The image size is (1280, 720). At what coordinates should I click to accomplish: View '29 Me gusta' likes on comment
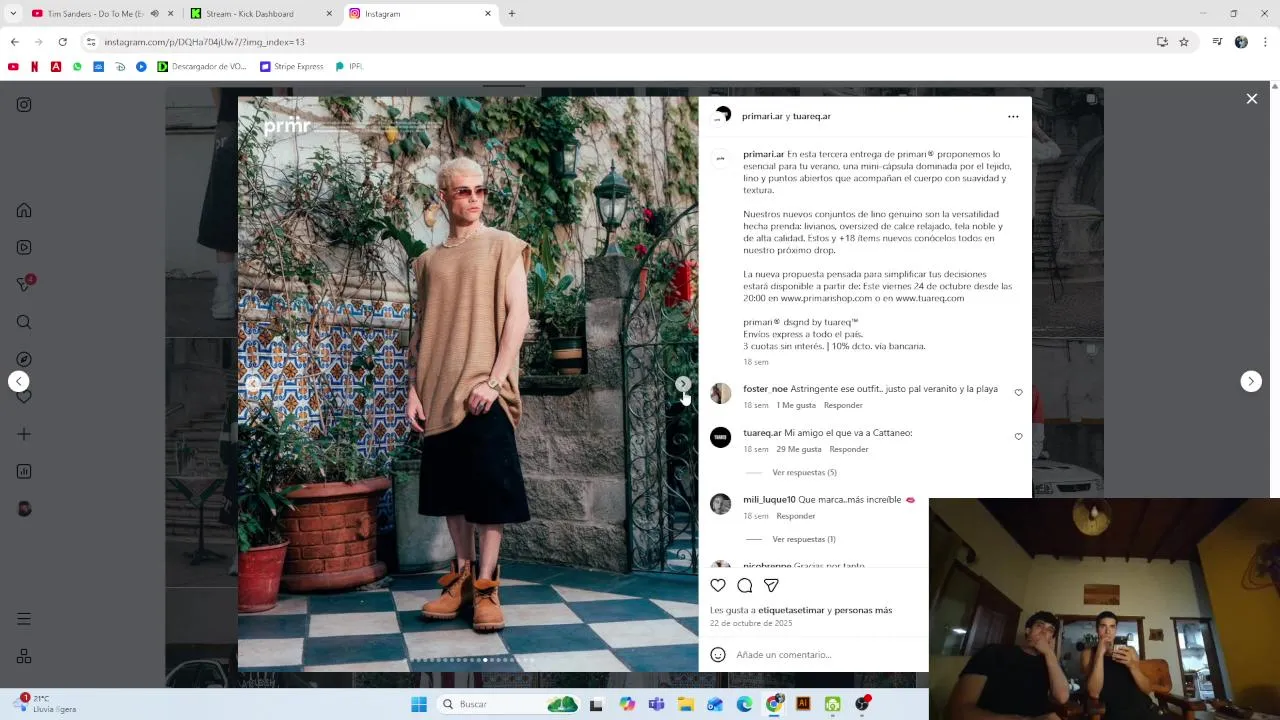tap(799, 449)
